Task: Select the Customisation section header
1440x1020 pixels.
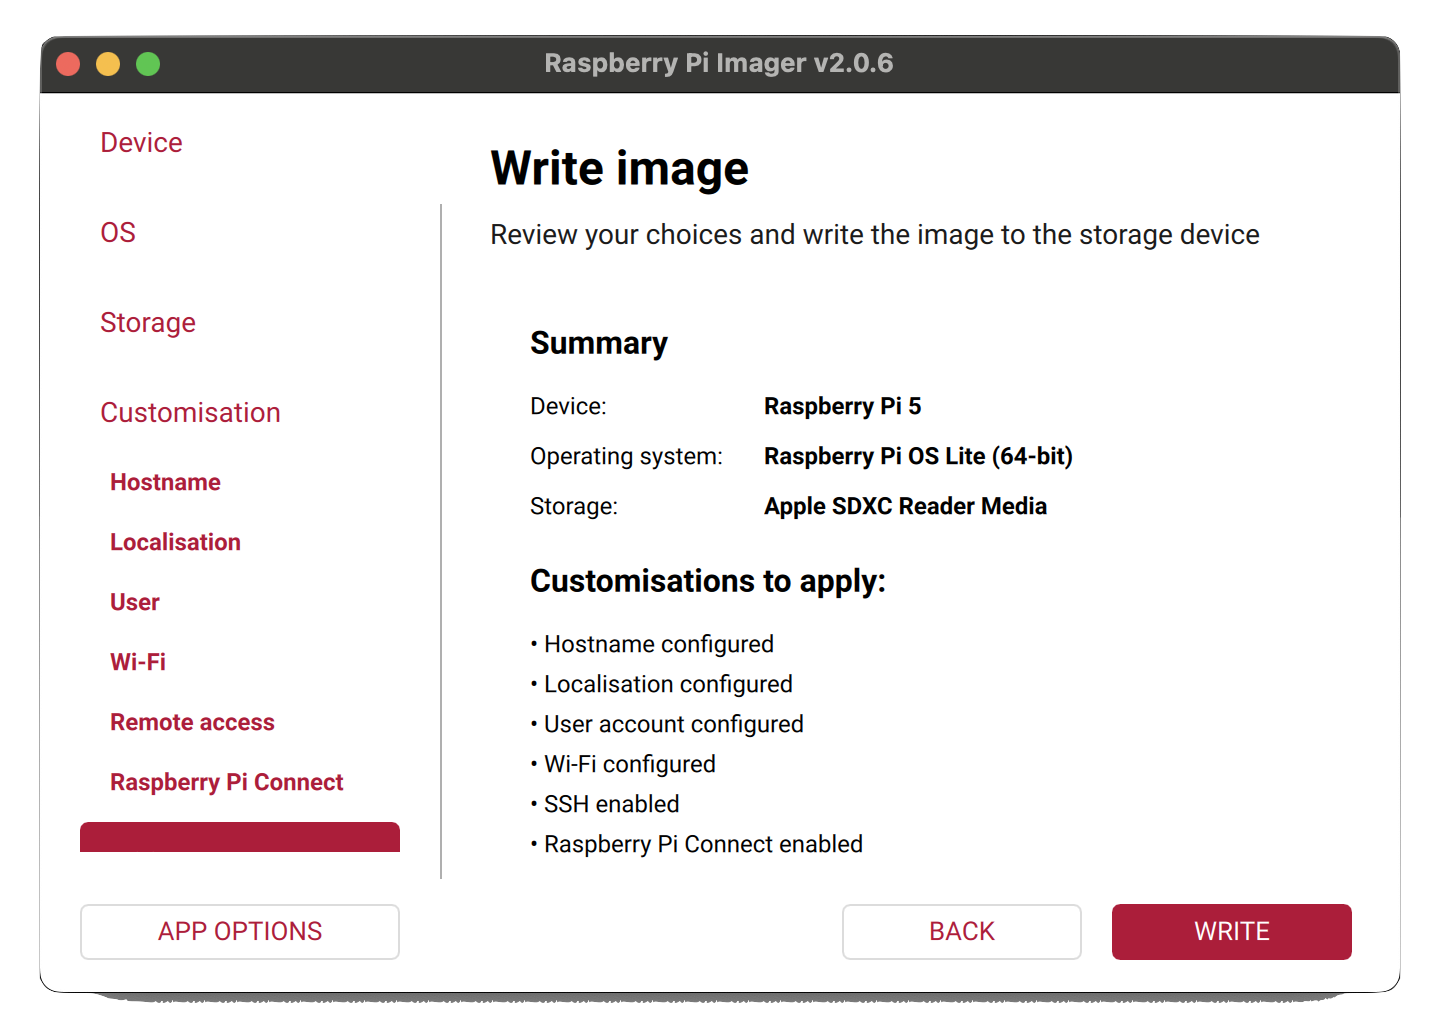Action: click(190, 412)
